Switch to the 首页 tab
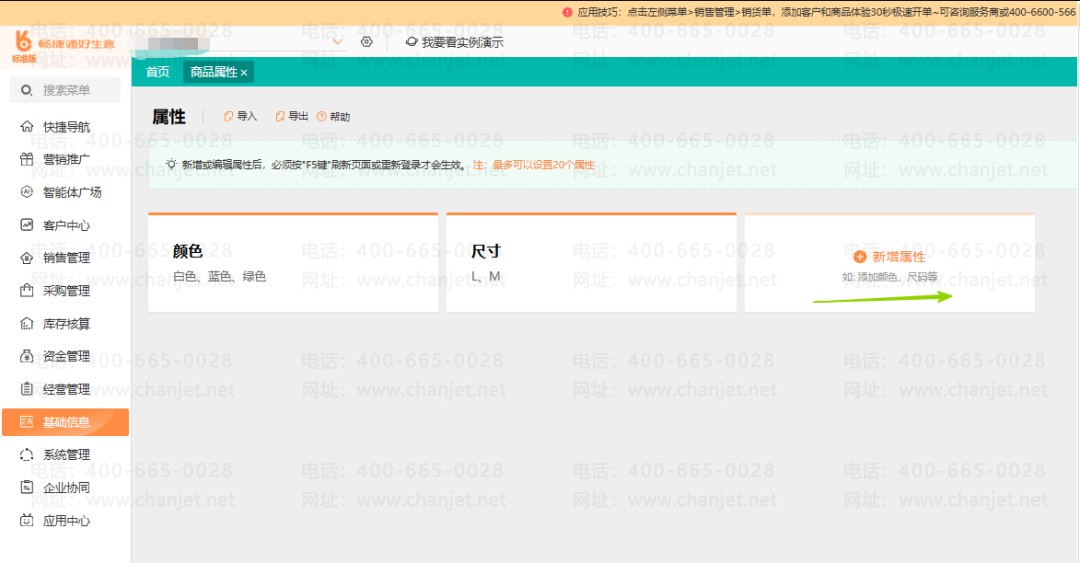1080x563 pixels. tap(158, 72)
